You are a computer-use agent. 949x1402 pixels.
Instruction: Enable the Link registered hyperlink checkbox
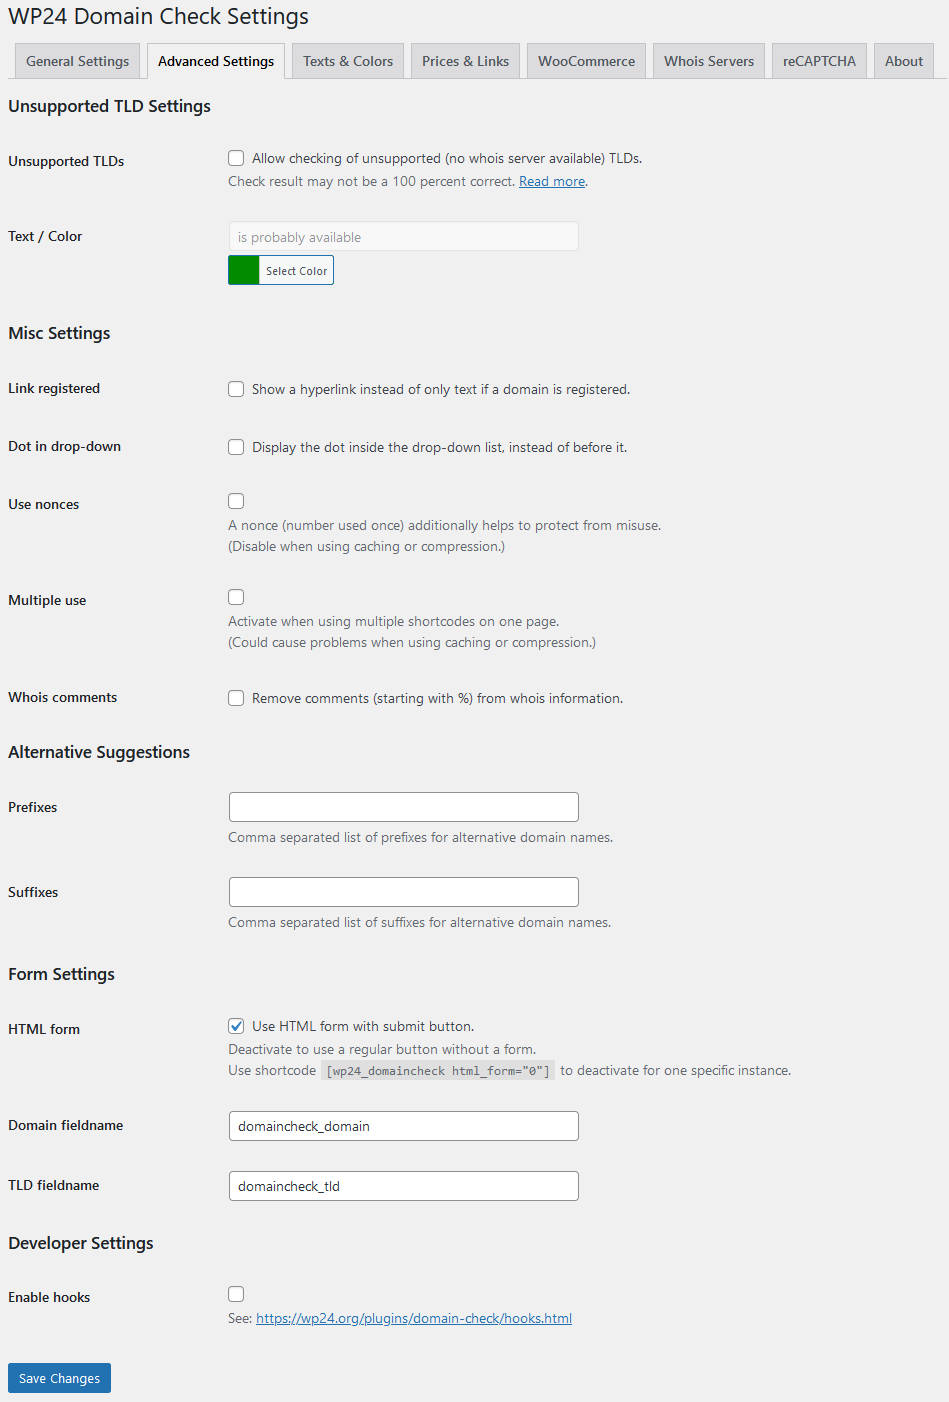236,389
